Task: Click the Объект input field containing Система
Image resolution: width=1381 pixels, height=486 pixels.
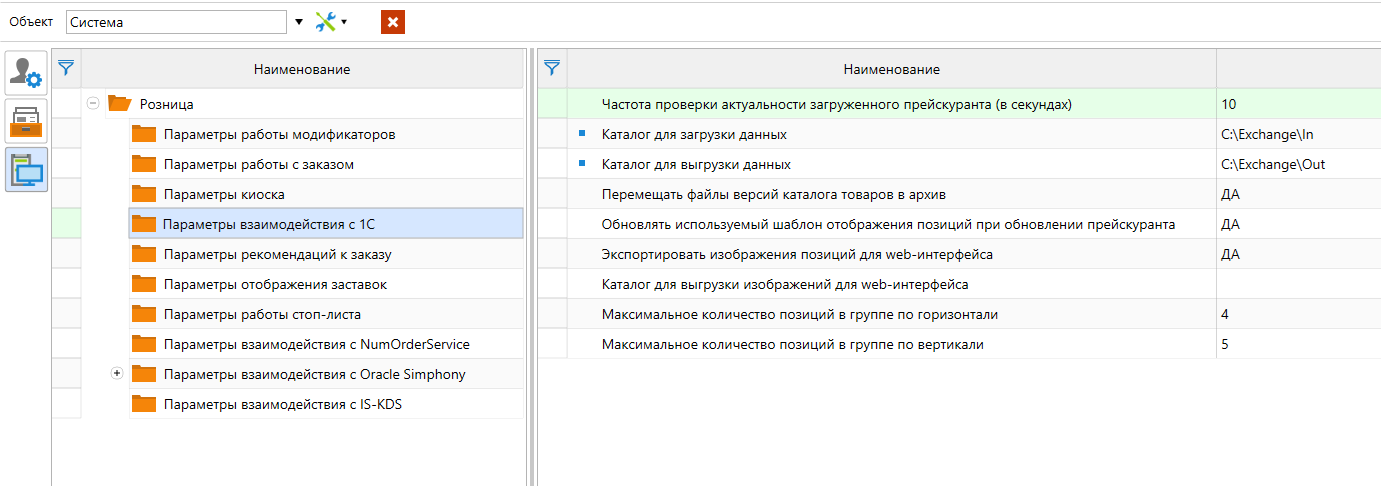Action: pyautogui.click(x=176, y=21)
